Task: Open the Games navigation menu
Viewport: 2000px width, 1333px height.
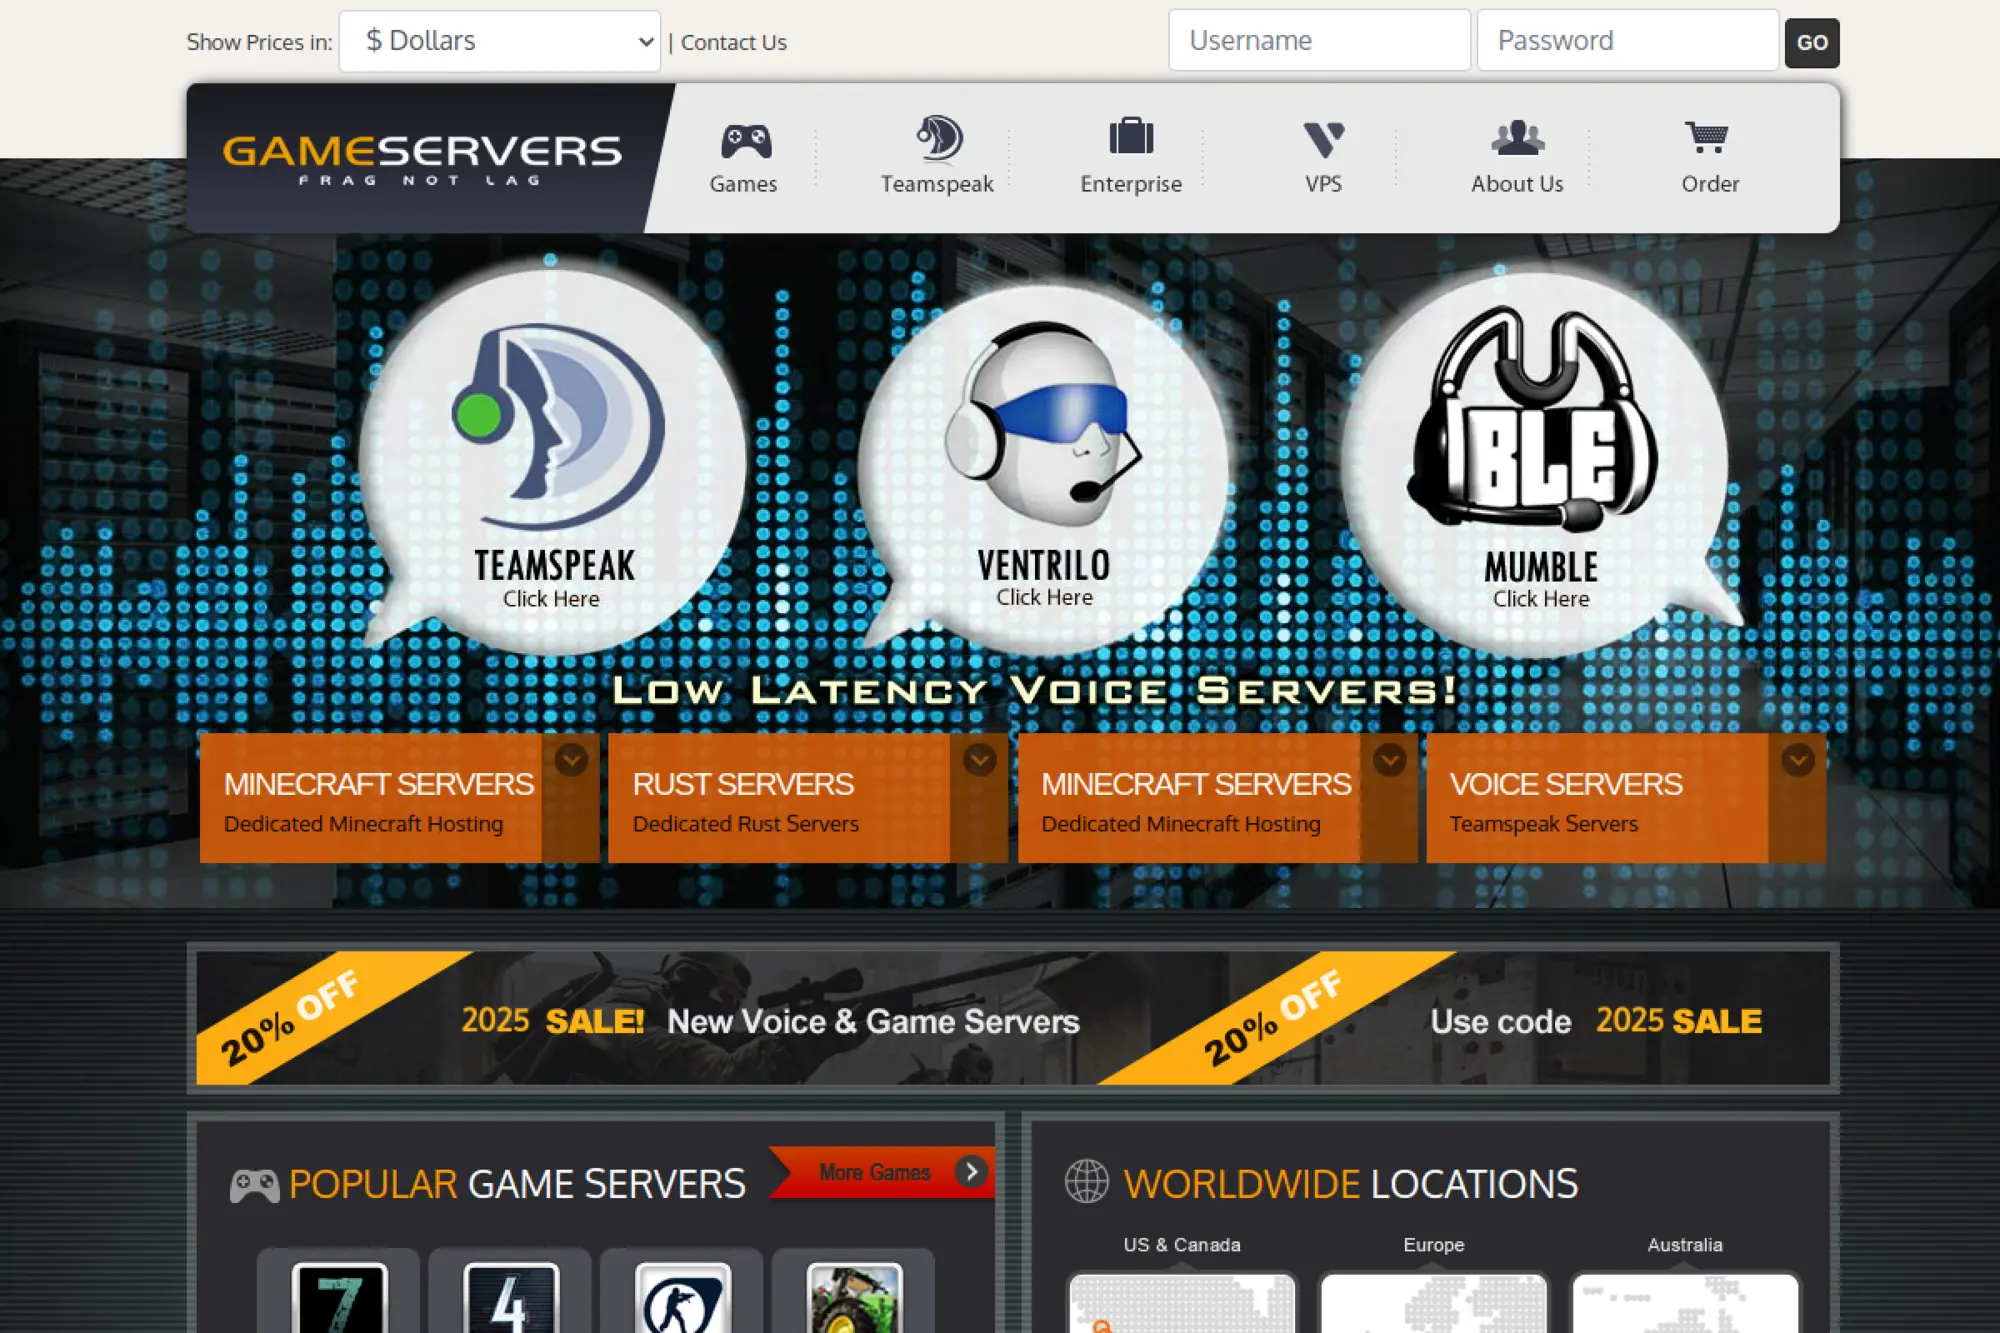Action: [743, 160]
